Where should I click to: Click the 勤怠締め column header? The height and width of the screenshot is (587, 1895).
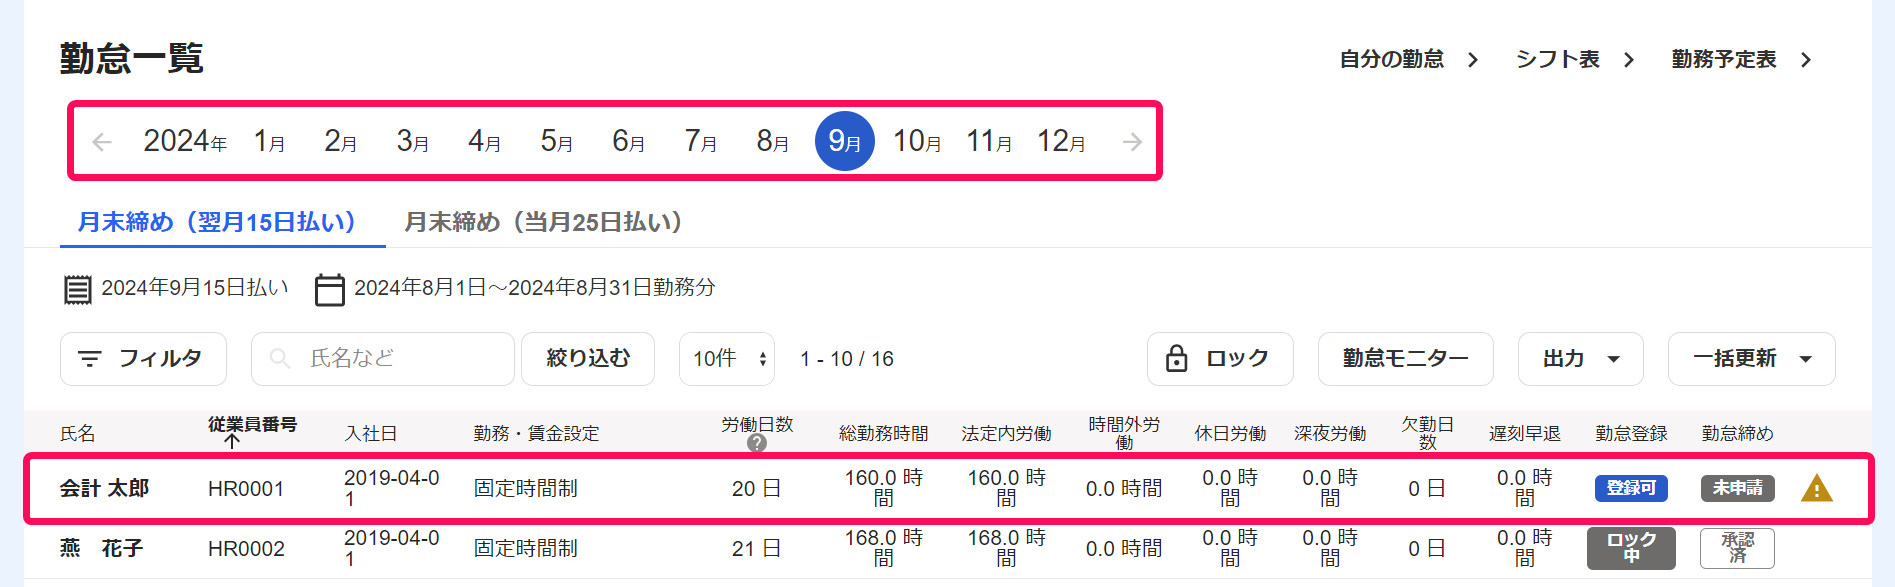tap(1737, 433)
